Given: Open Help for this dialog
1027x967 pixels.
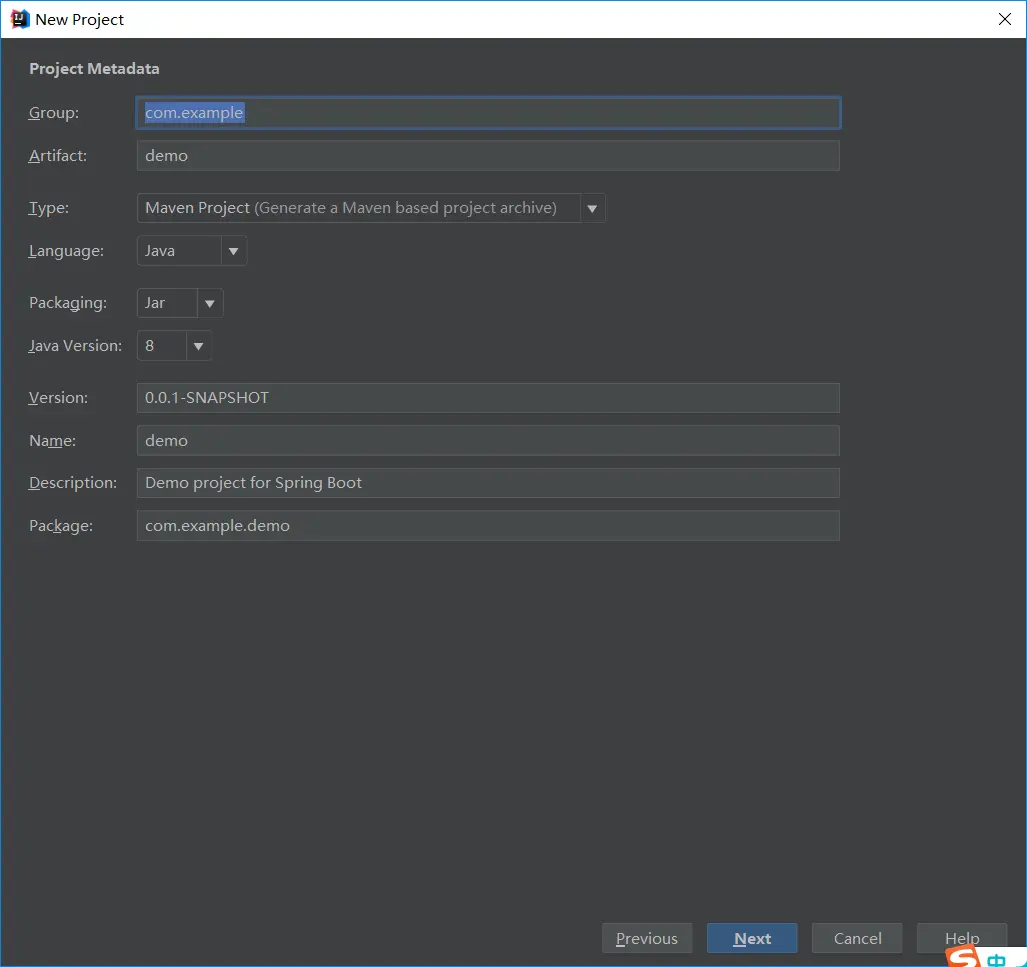Looking at the screenshot, I should click(962, 938).
